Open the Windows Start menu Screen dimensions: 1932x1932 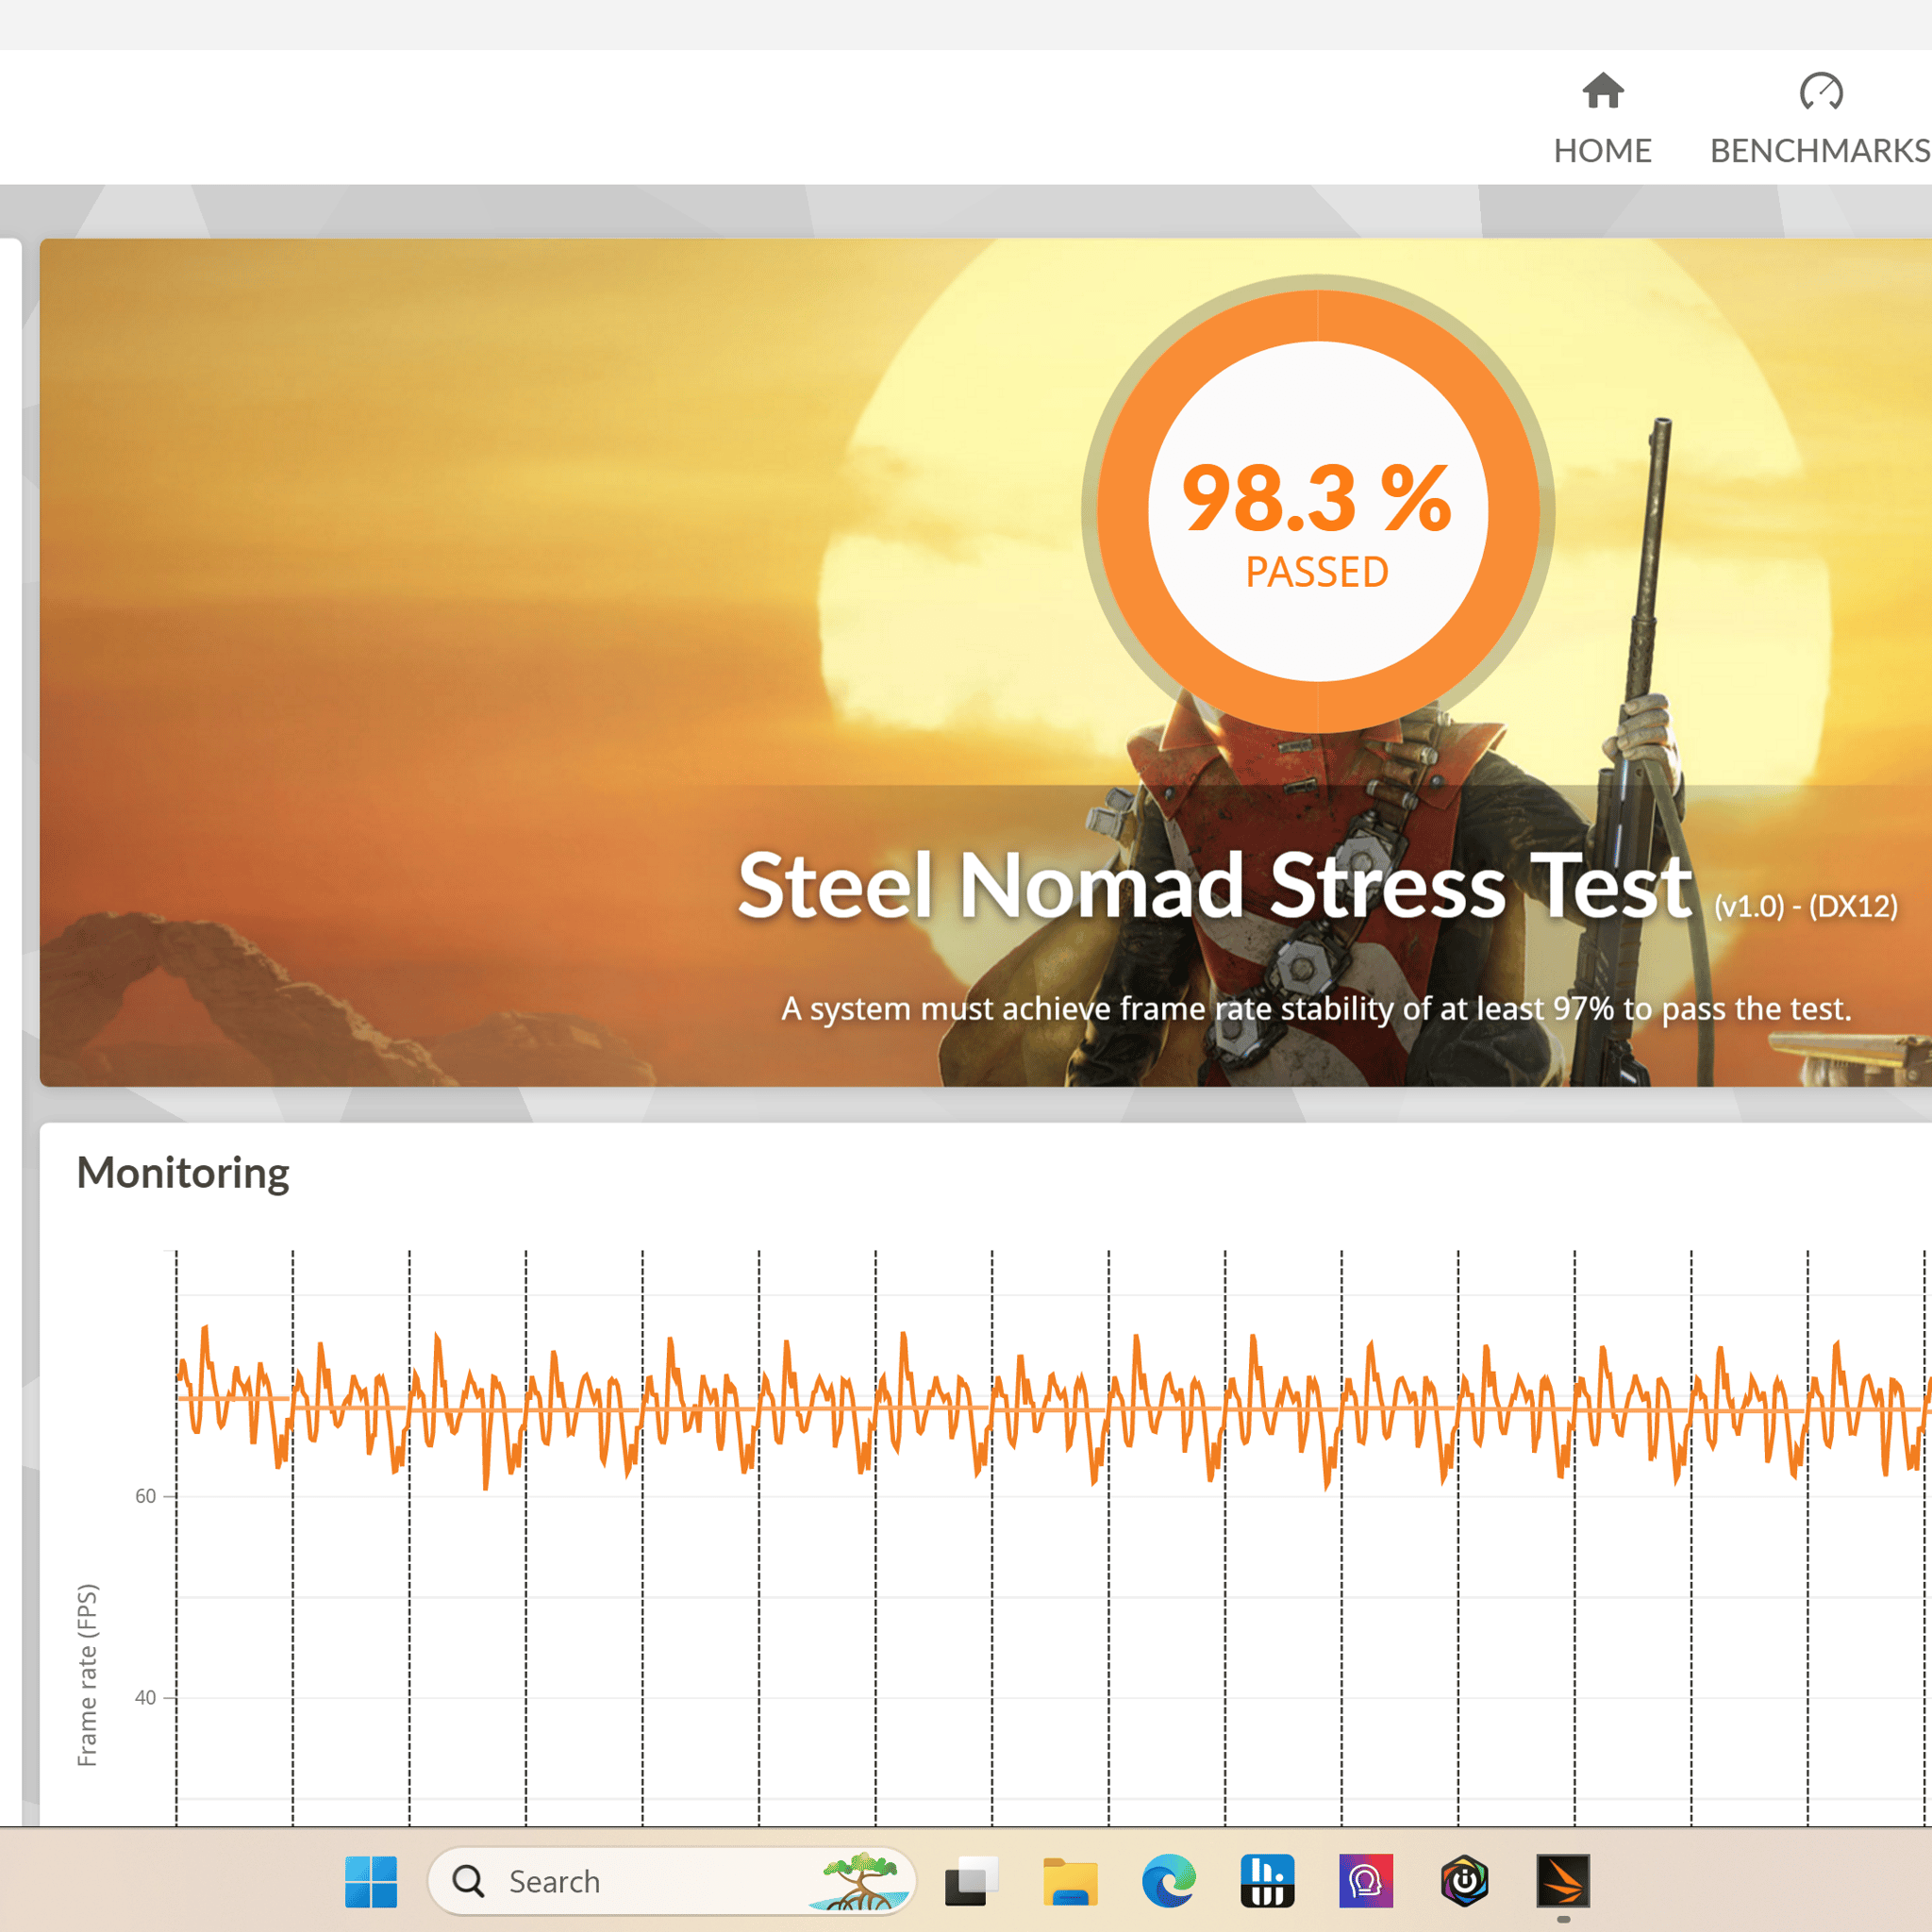point(371,1881)
